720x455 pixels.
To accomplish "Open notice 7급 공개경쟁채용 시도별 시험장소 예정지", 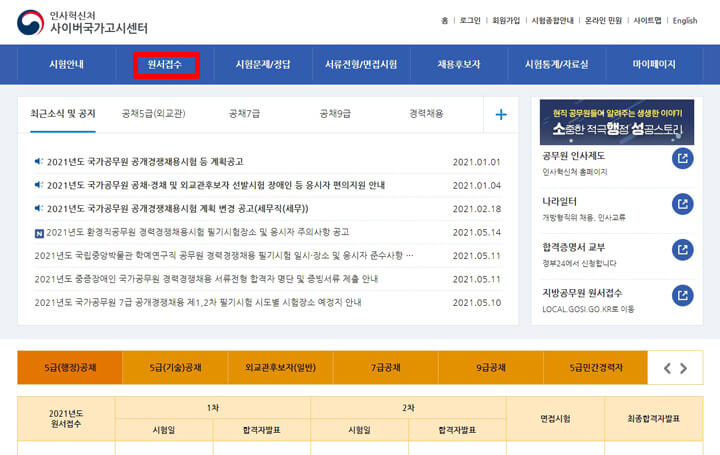I will pyautogui.click(x=198, y=302).
